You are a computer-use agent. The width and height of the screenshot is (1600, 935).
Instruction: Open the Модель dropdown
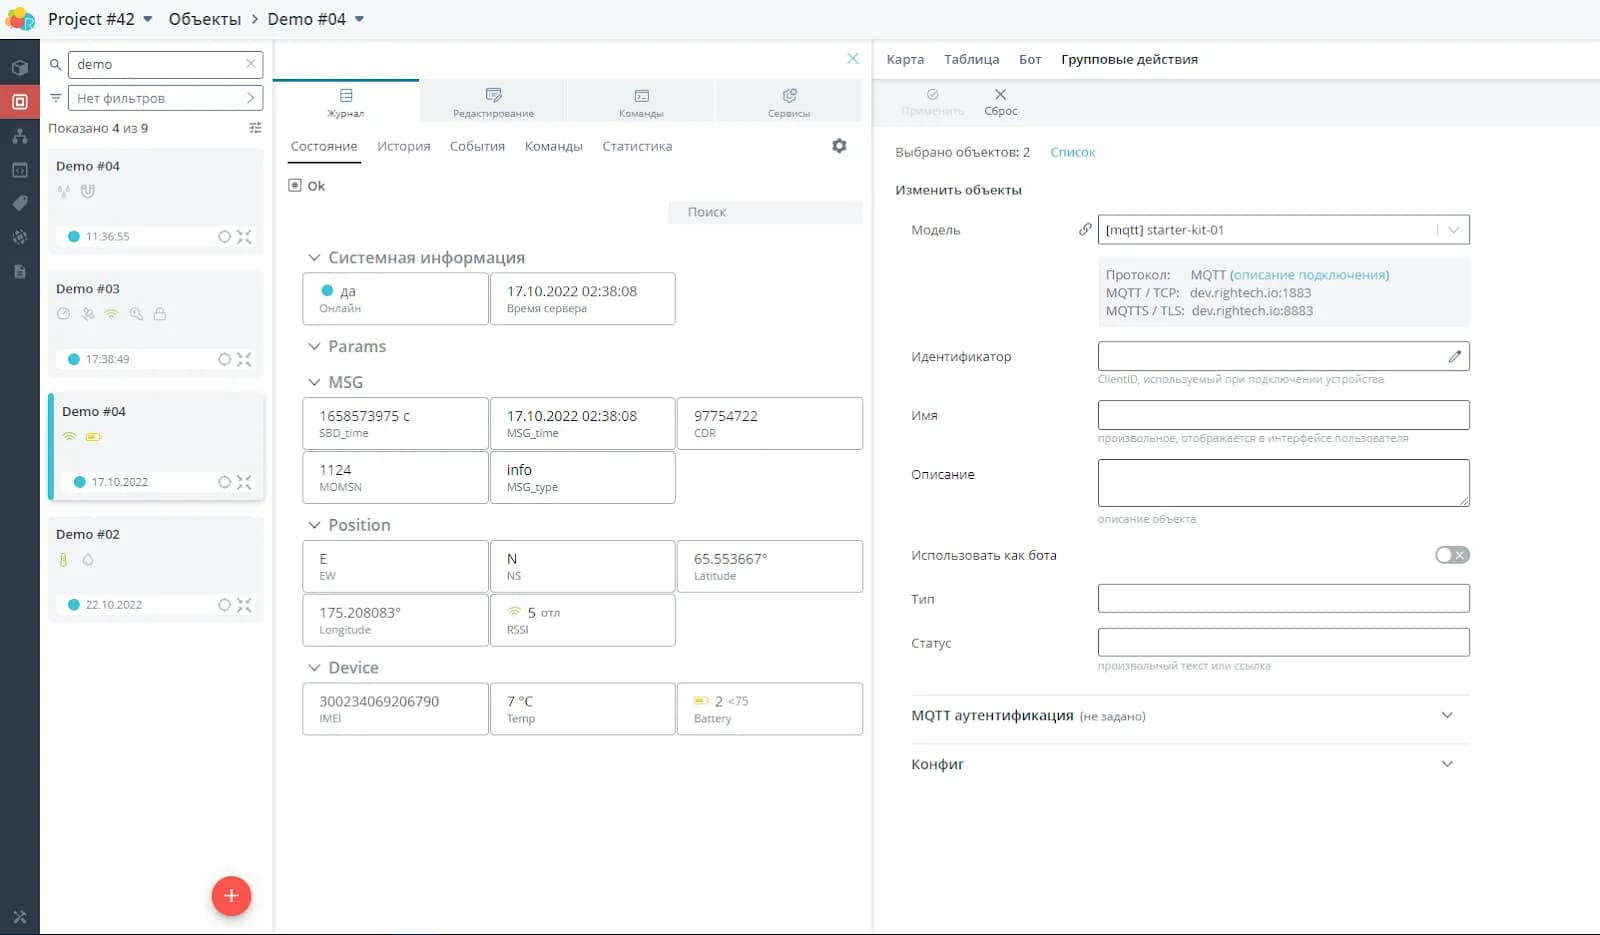coord(1453,230)
